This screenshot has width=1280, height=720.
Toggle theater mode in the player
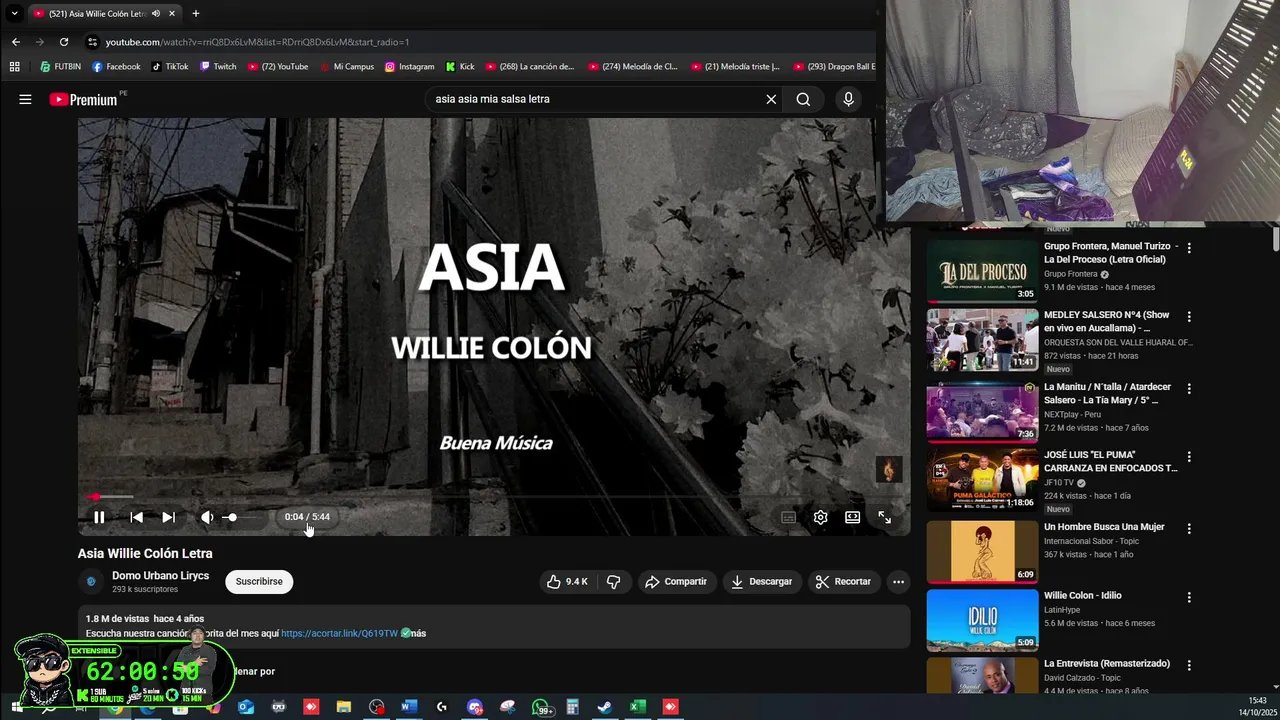click(x=852, y=517)
